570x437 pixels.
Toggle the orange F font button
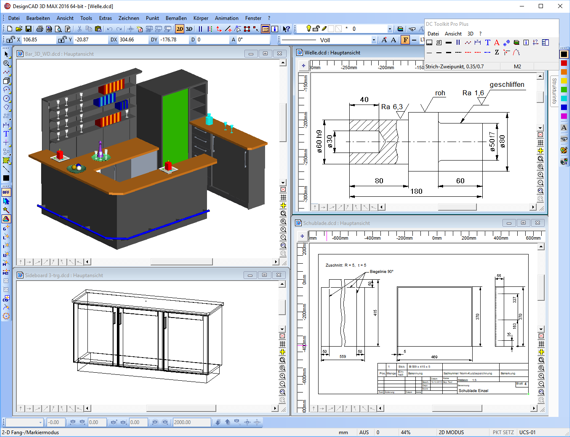[405, 40]
